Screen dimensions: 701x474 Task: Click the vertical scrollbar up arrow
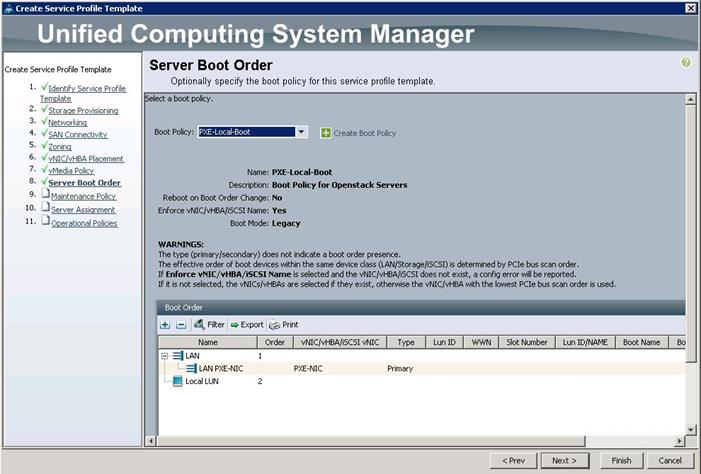coord(691,99)
